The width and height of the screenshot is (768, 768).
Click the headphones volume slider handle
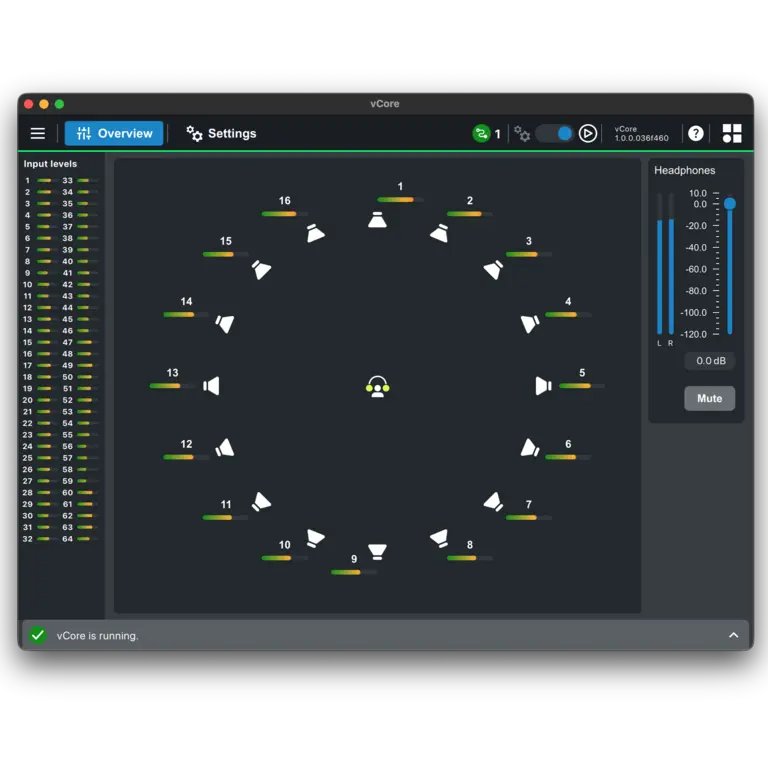730,203
